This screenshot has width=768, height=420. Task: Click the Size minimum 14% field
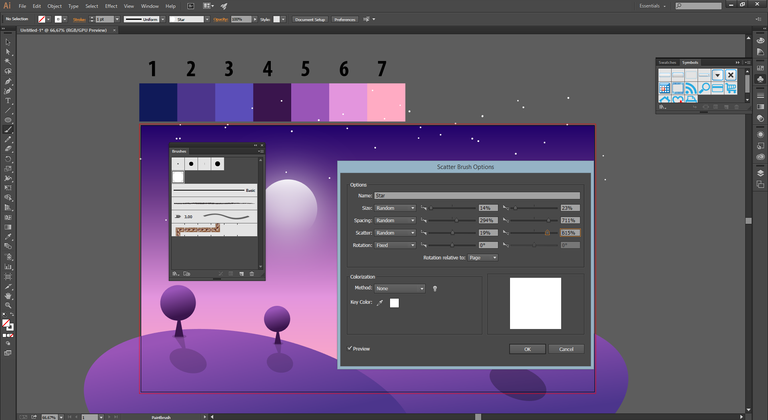[x=488, y=208]
